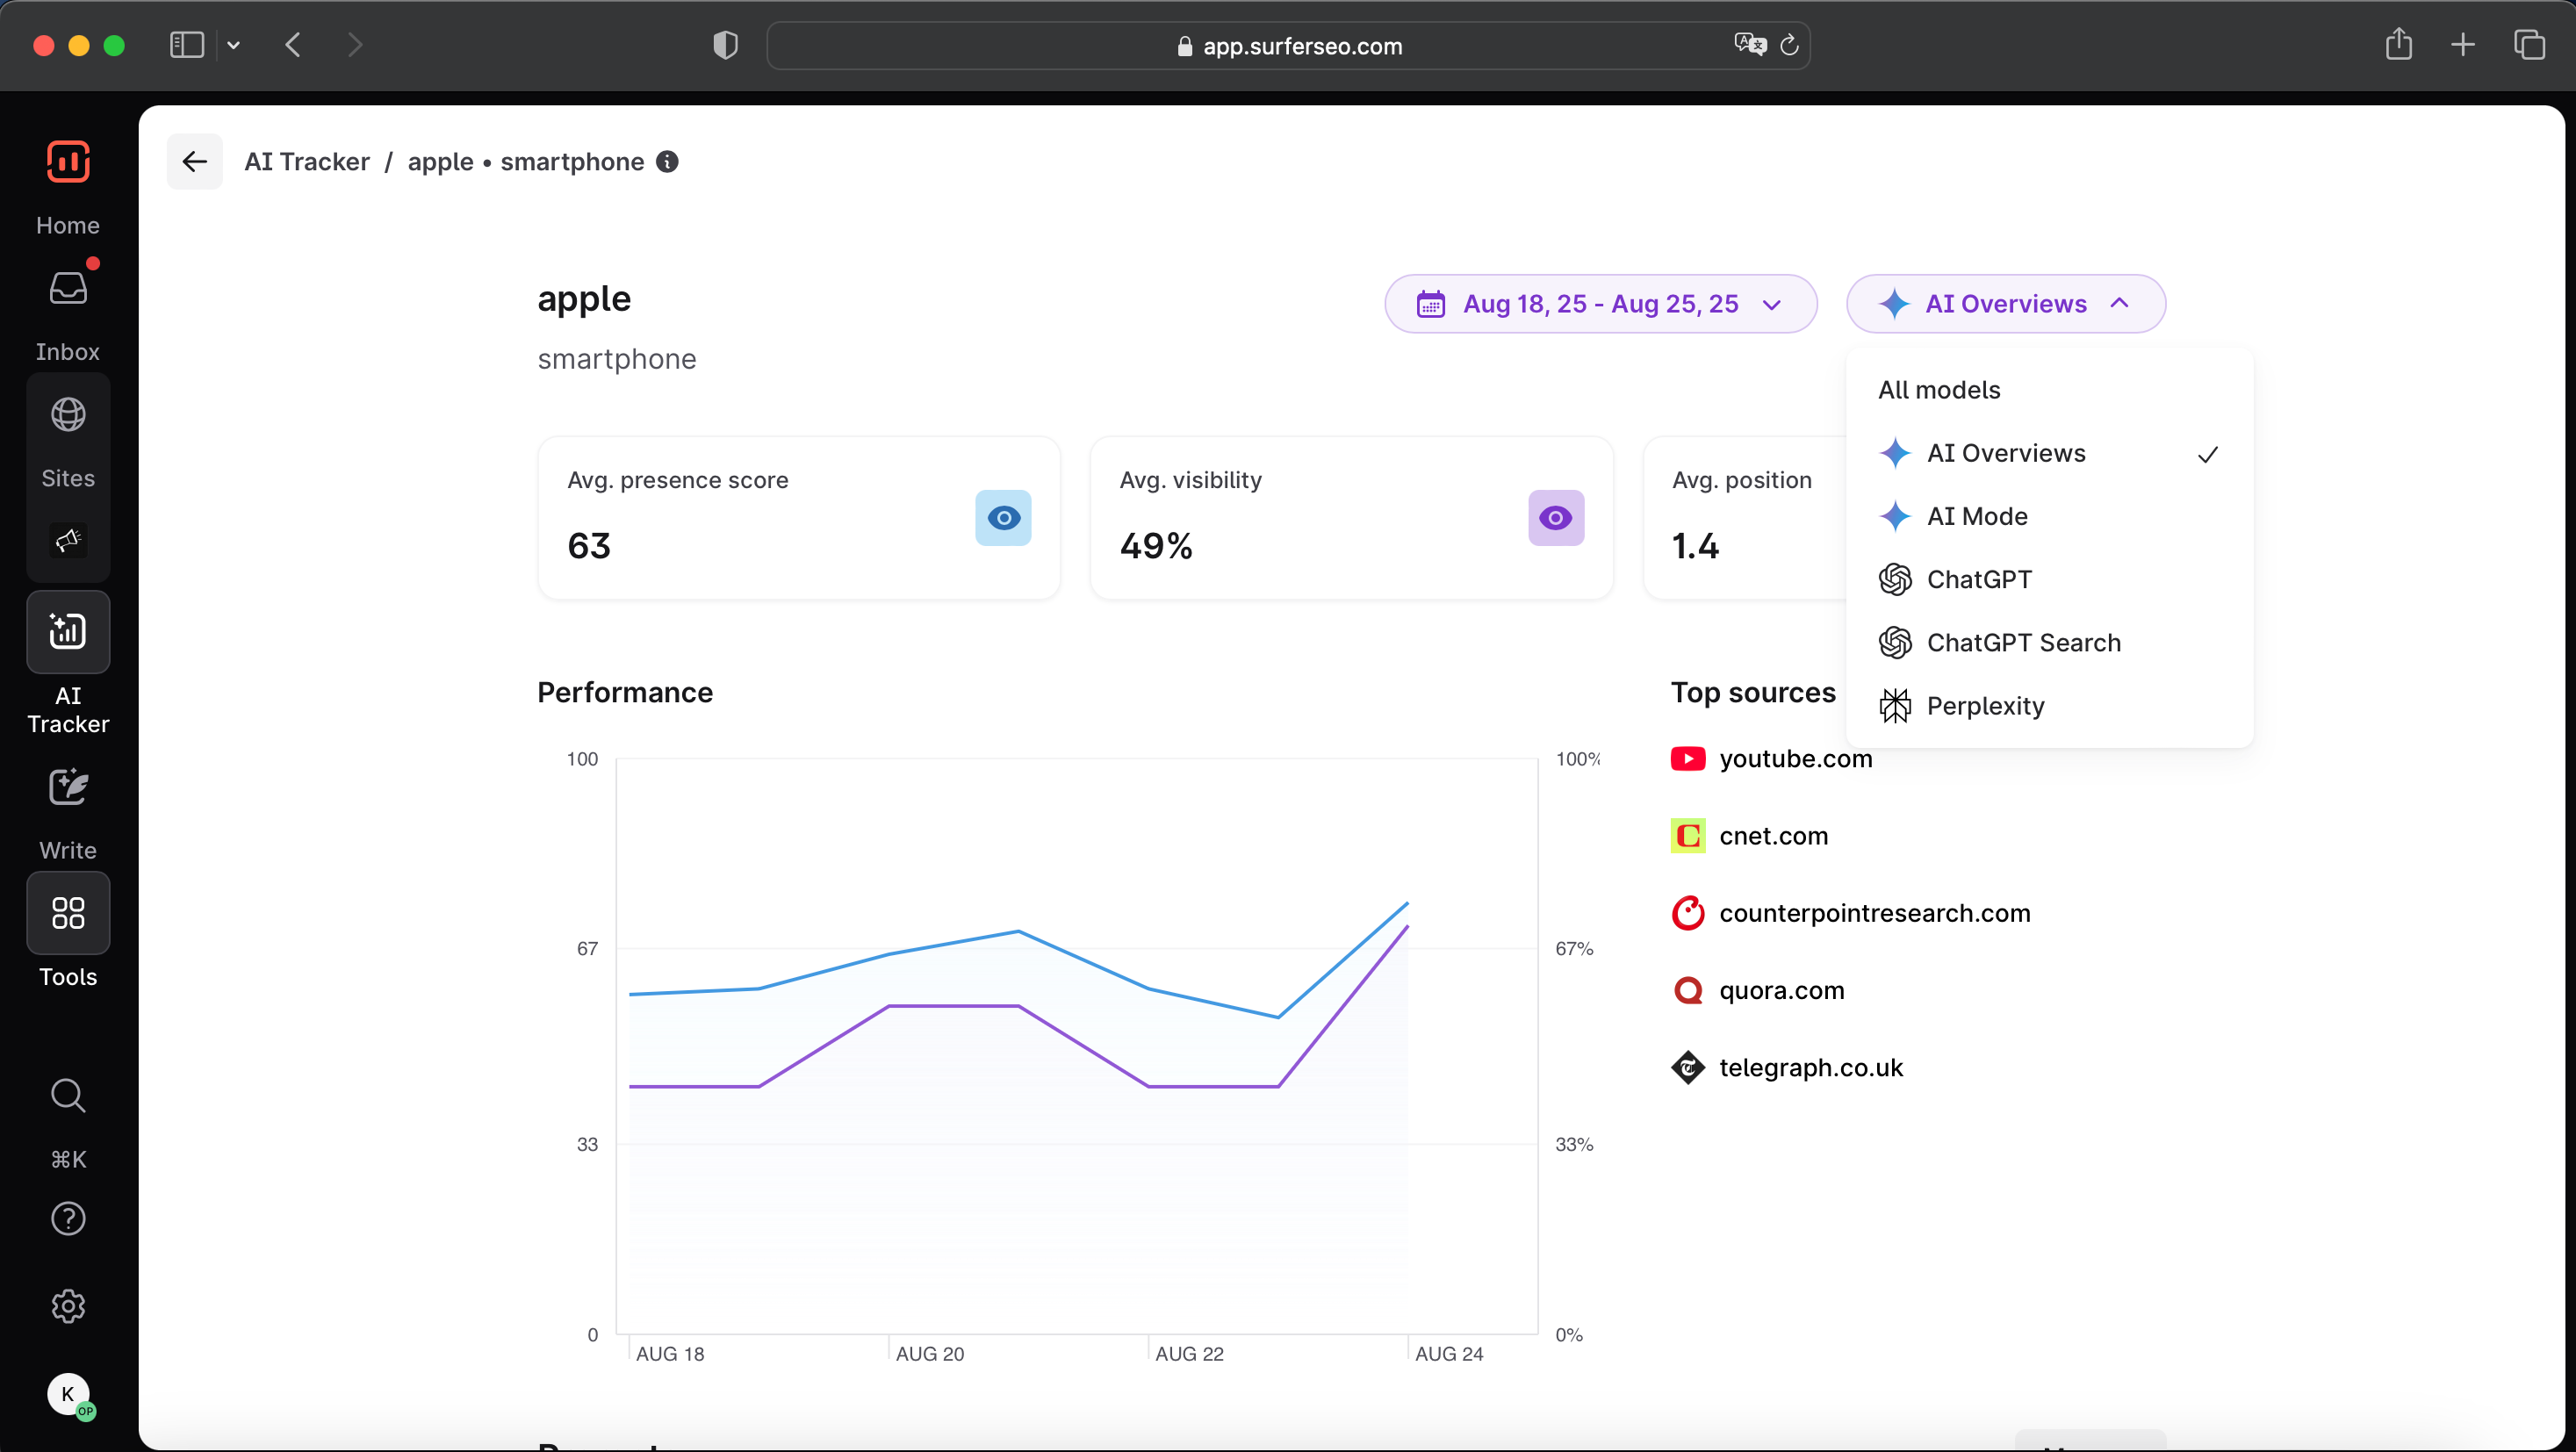Open youtube.com source
The width and height of the screenshot is (2576, 1452).
click(x=1796, y=759)
